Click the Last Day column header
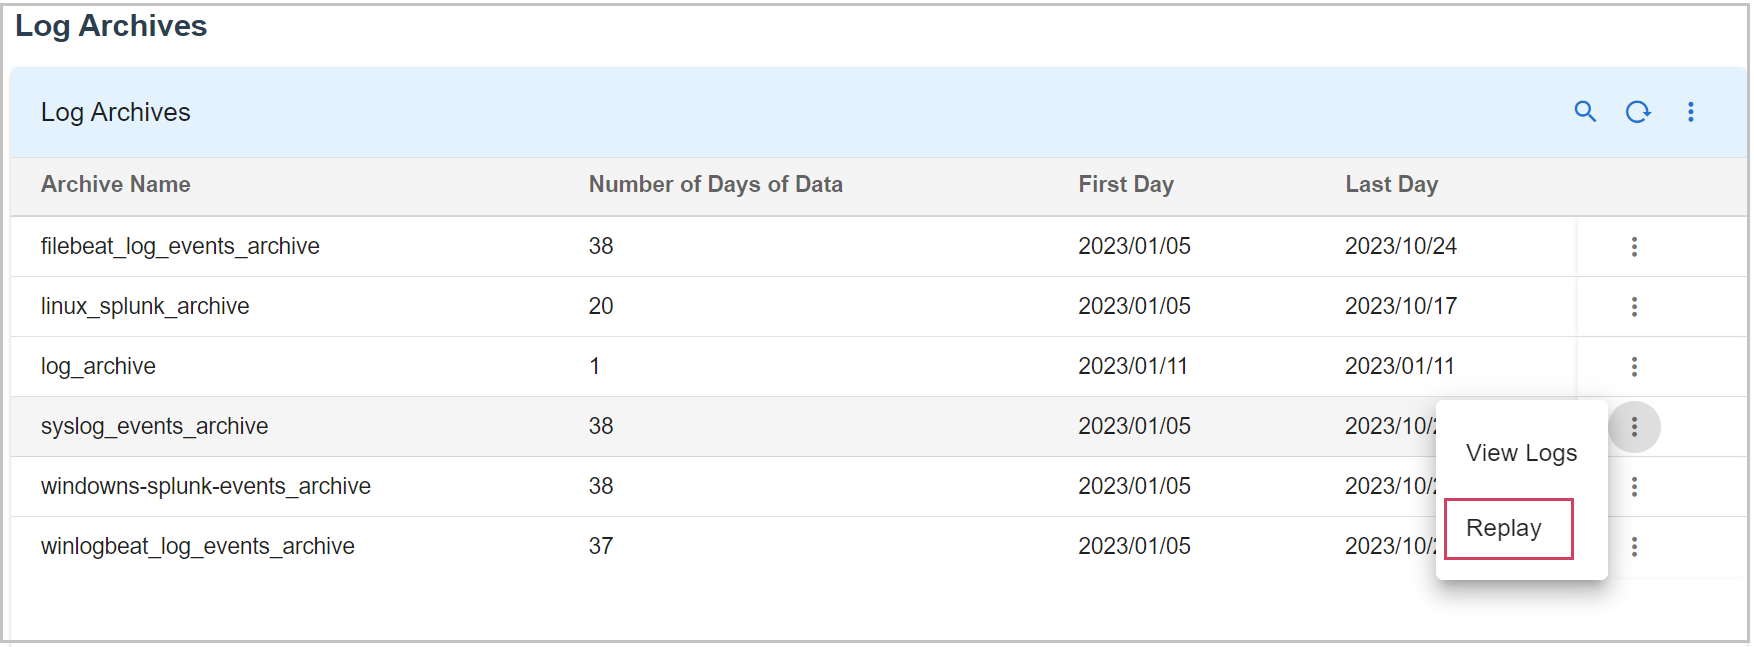 1391,185
